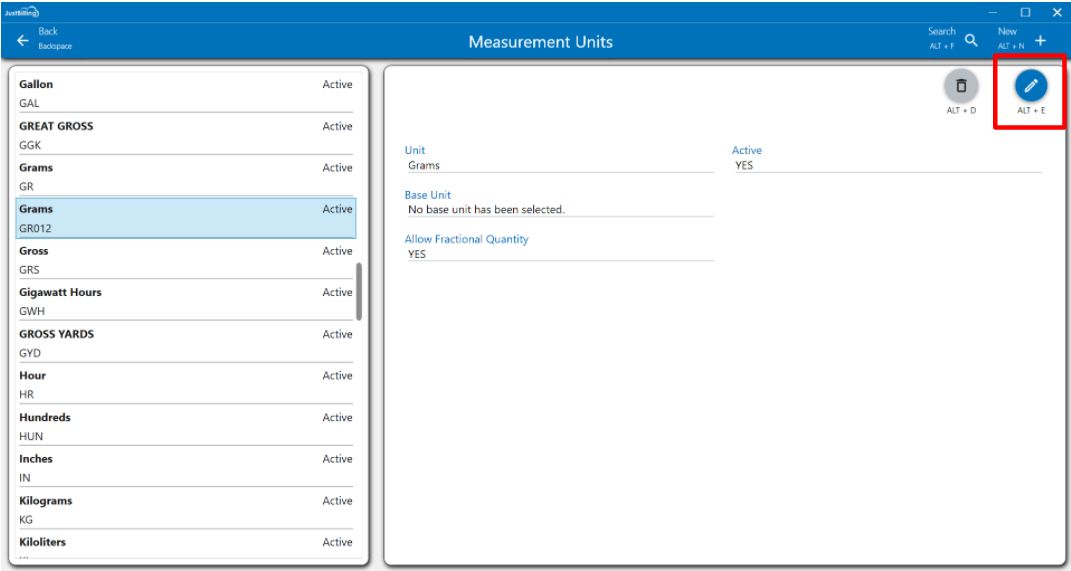Minimize the application window
Viewport: 1071px width, 571px height.
click(x=993, y=12)
